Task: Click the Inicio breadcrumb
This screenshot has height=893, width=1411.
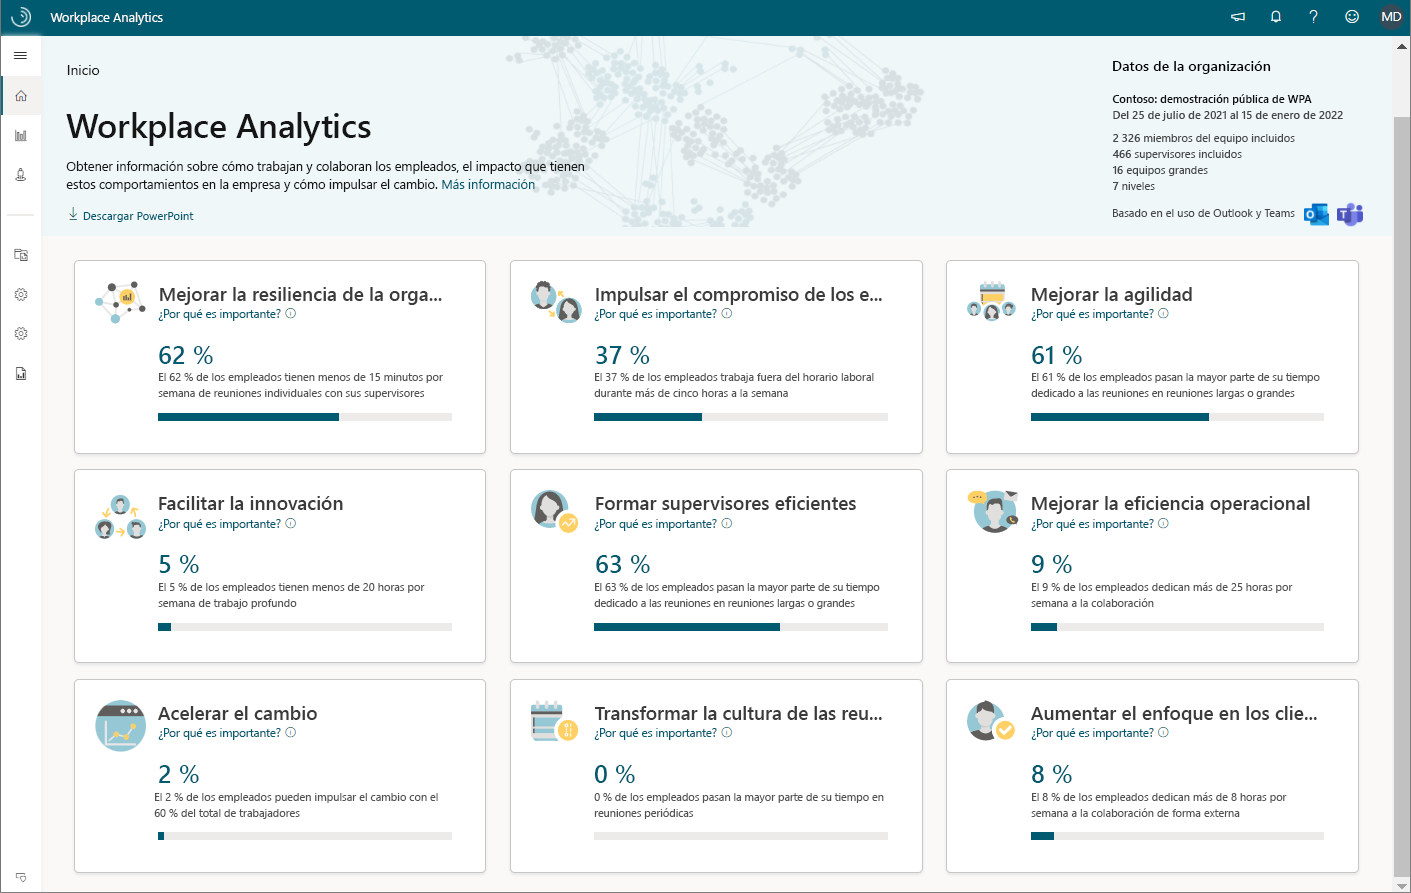Action: coord(83,70)
